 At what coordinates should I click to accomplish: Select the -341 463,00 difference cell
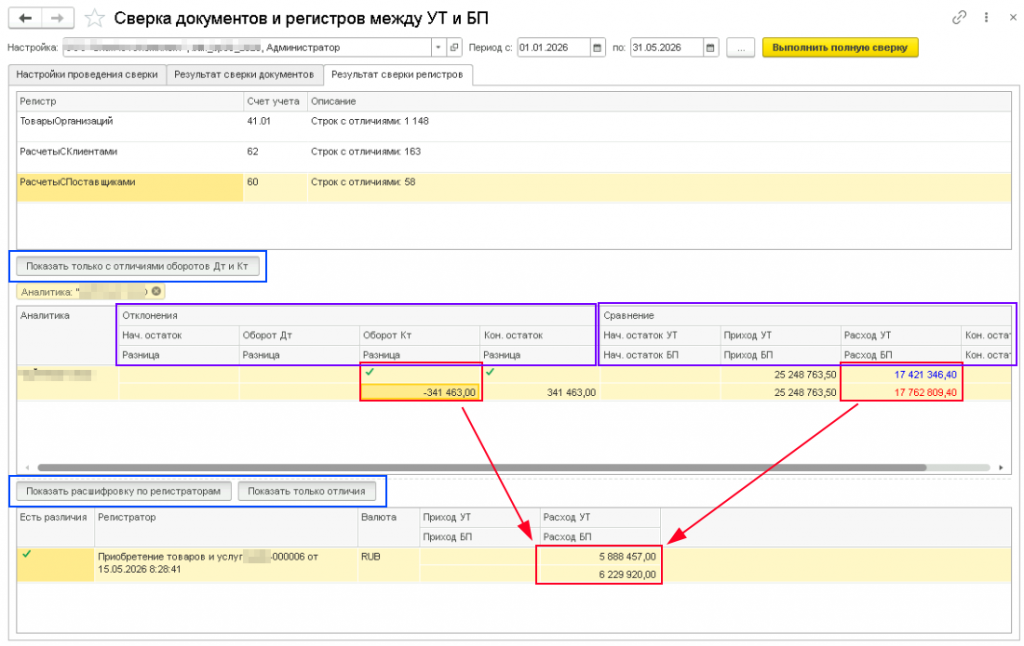pos(421,393)
